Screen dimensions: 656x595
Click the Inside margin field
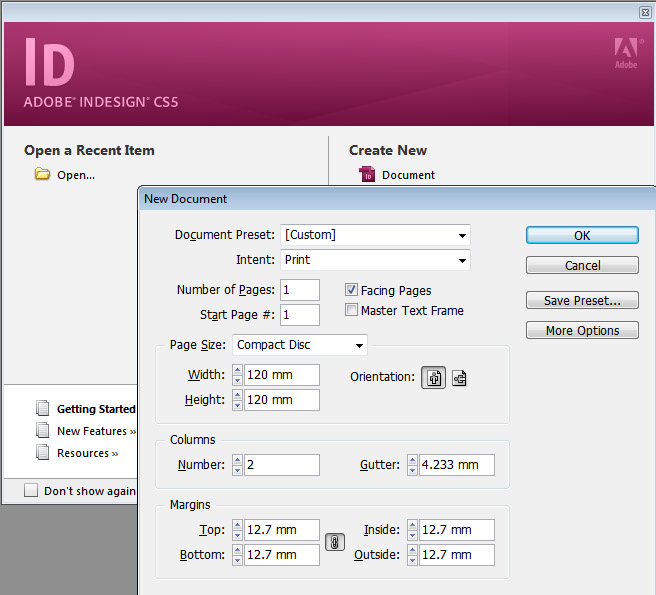(456, 530)
